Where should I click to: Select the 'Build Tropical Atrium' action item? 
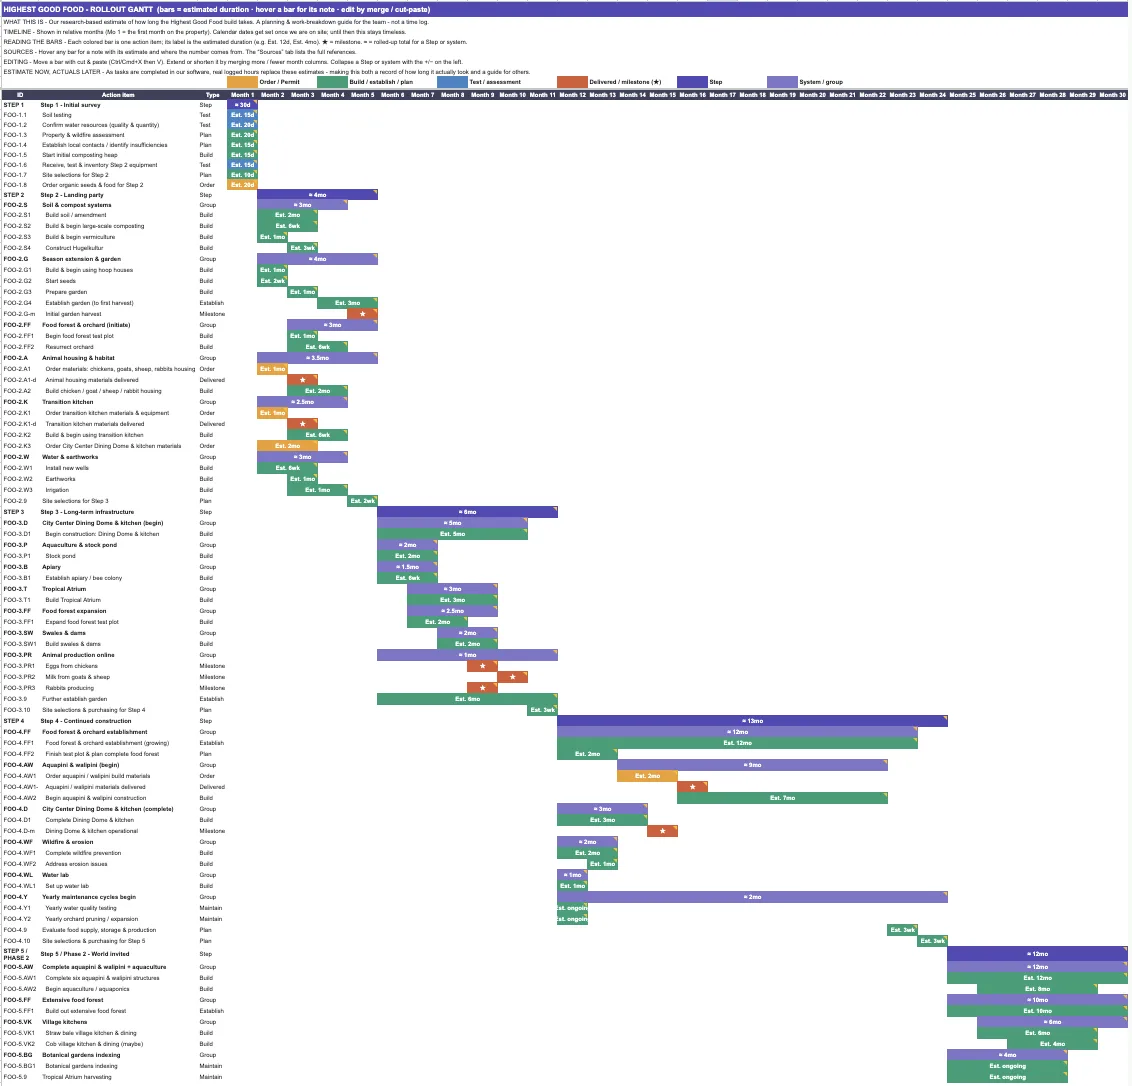coord(73,600)
